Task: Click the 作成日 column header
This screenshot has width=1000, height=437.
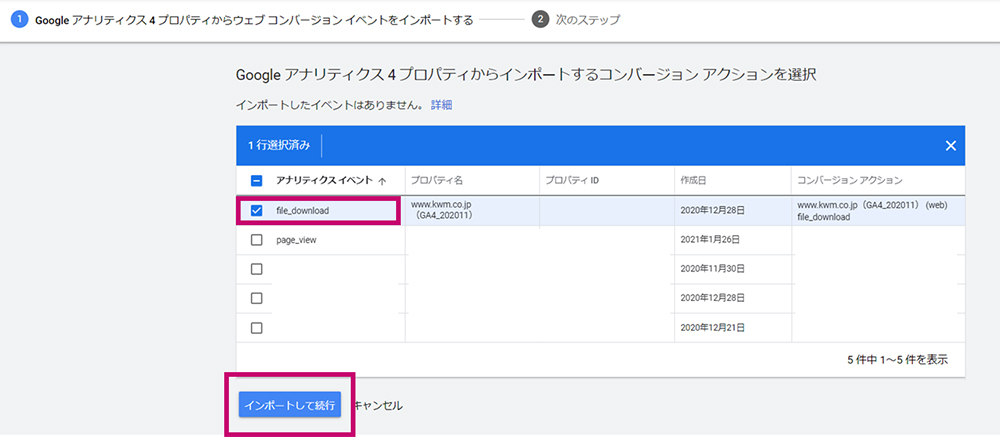Action: pyautogui.click(x=693, y=181)
